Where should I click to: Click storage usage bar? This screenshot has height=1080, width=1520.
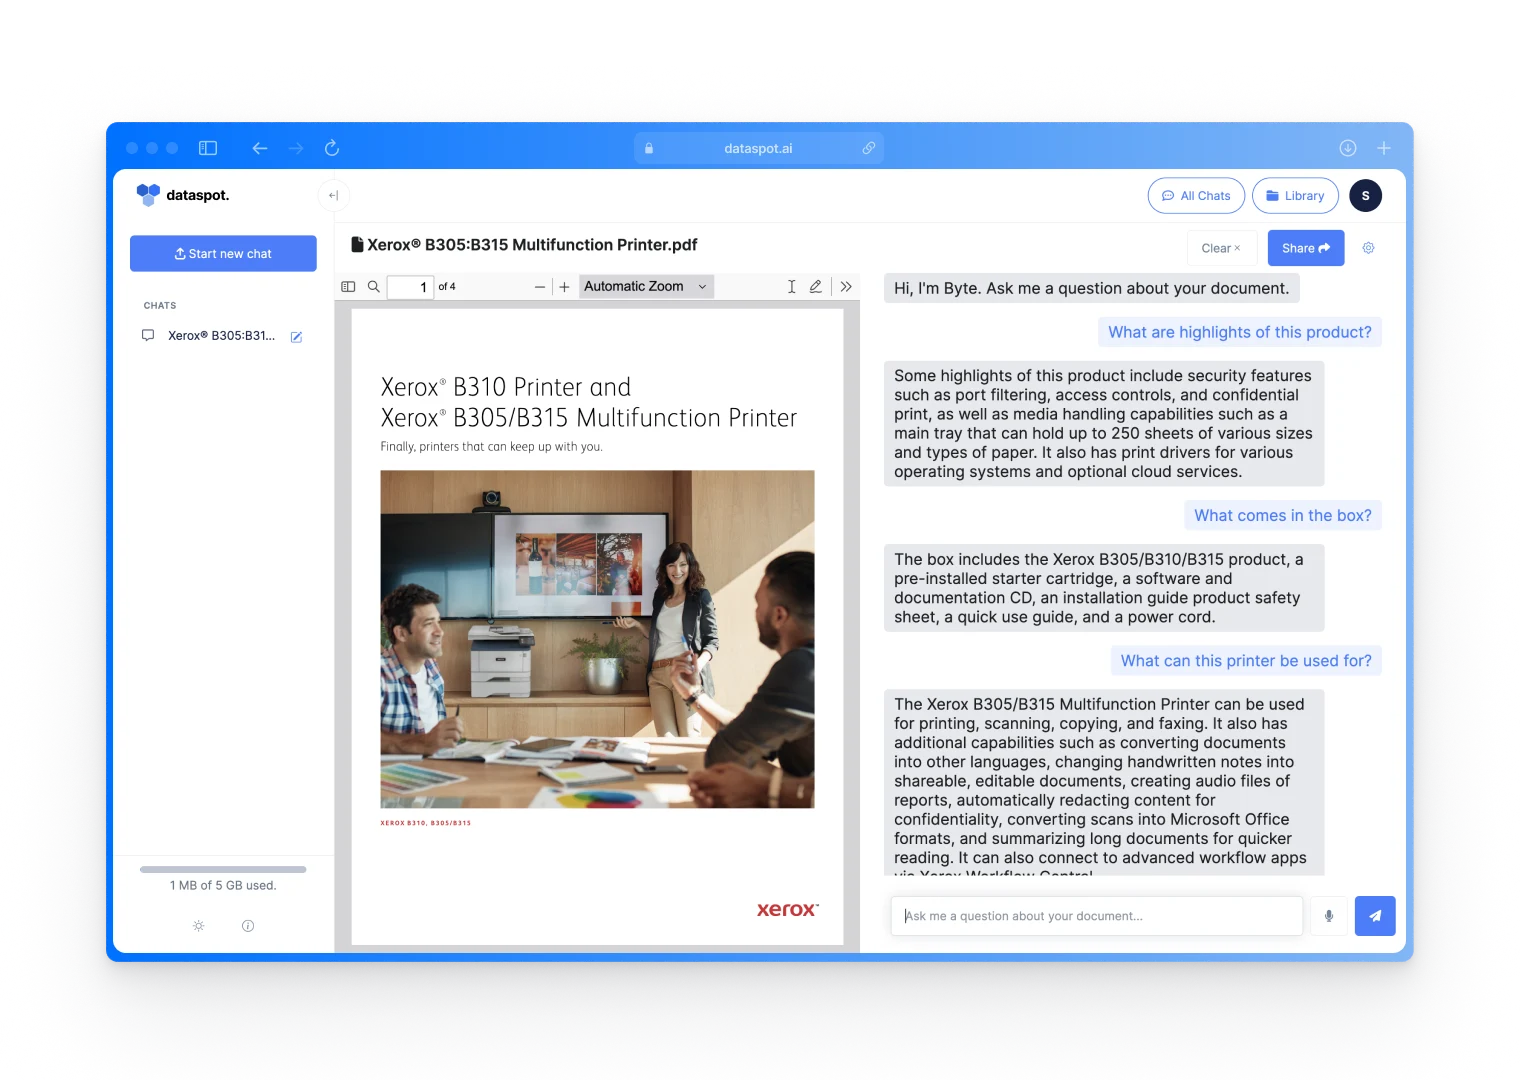[x=223, y=869]
